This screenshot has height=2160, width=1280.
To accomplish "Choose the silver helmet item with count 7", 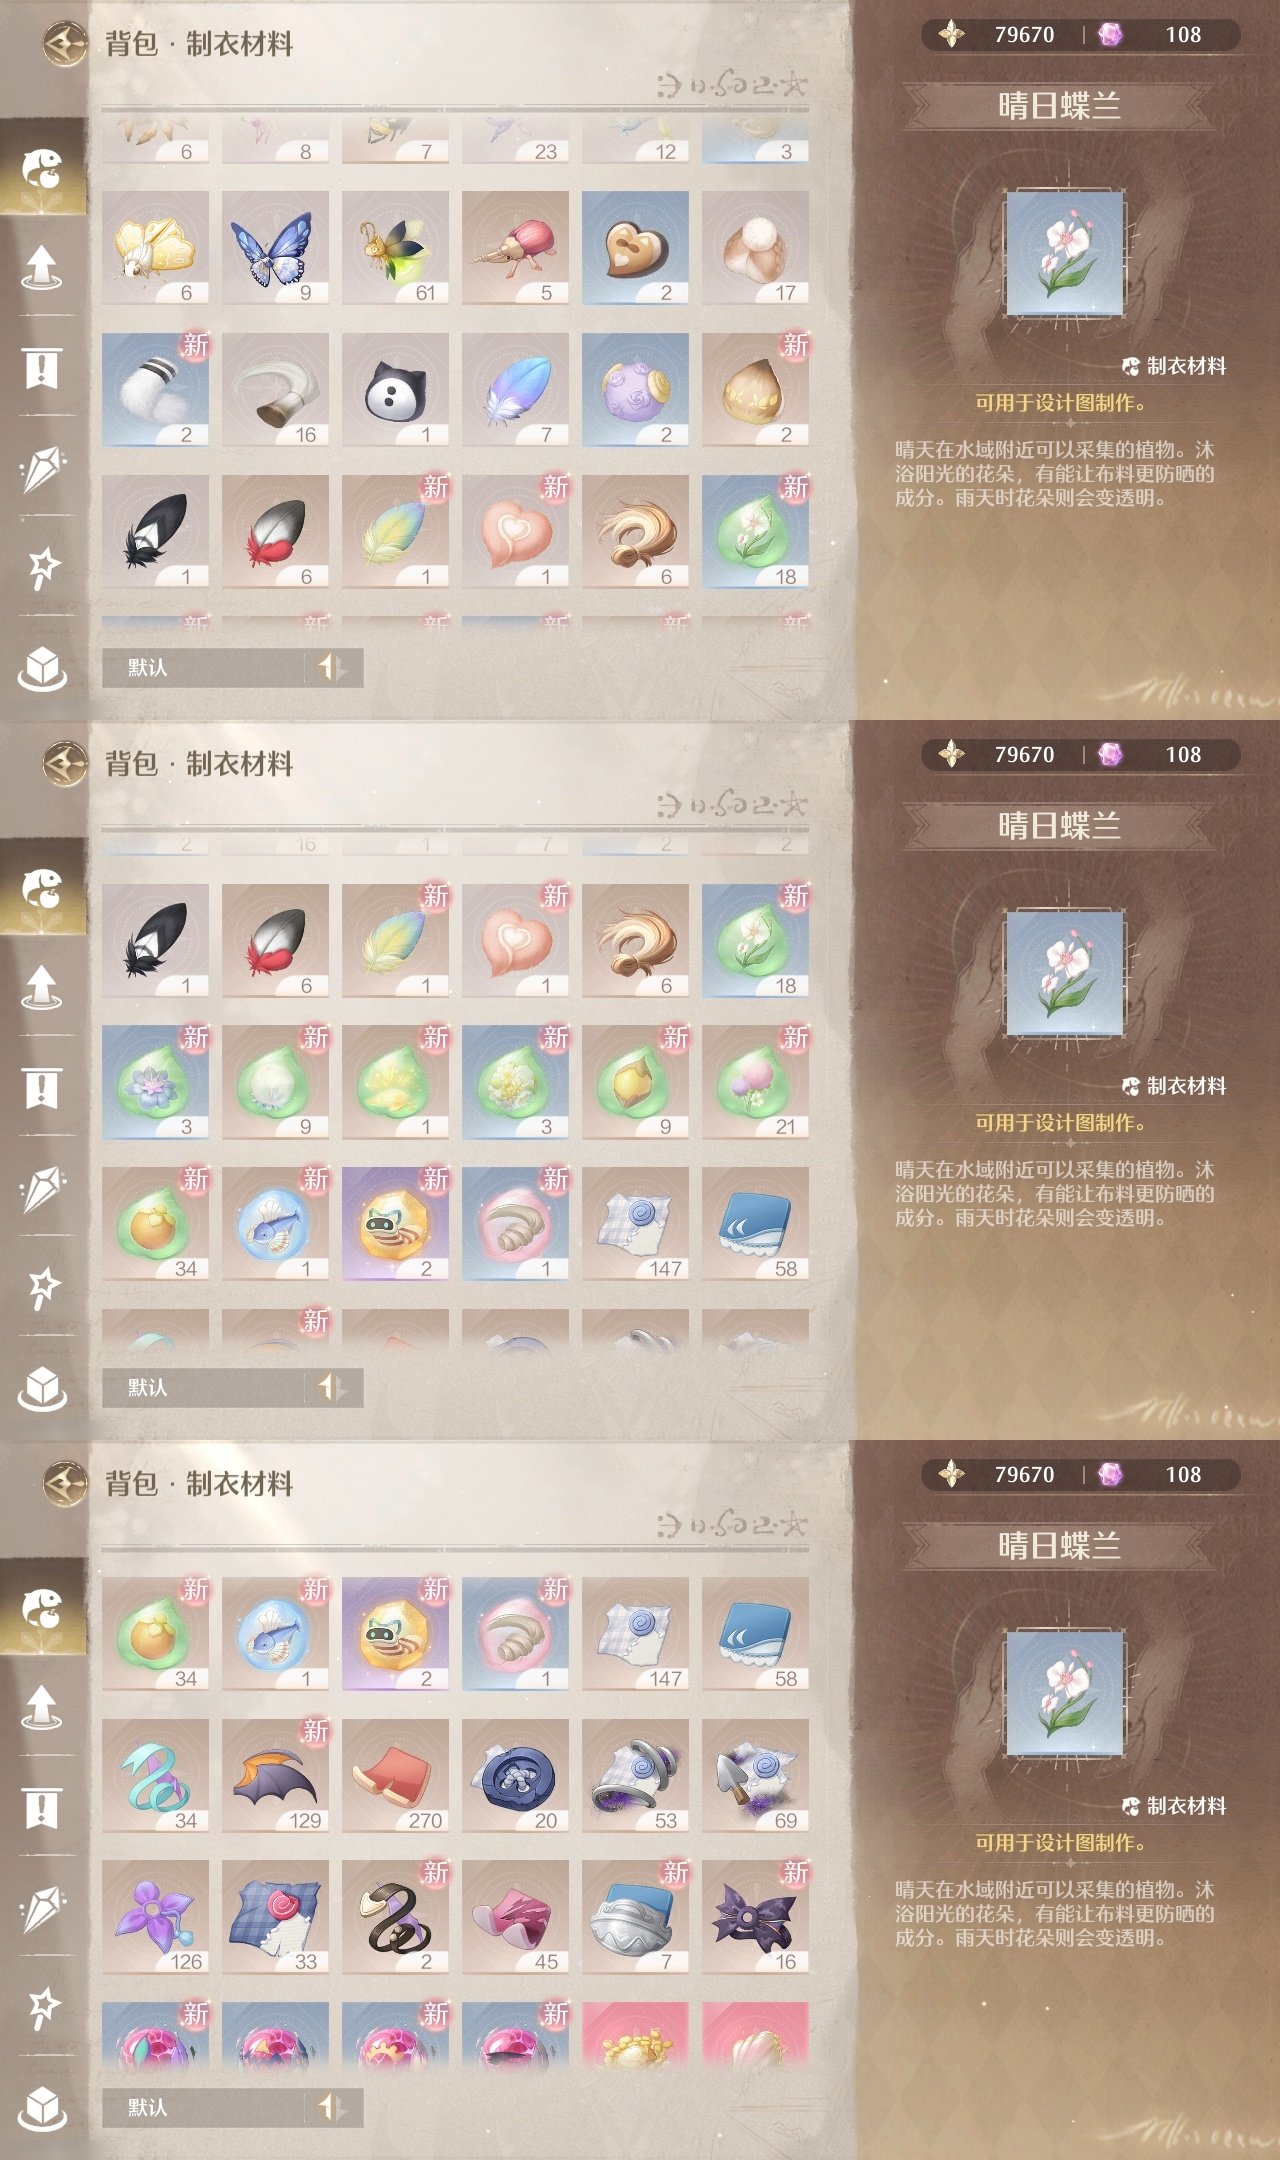I will [x=635, y=1917].
